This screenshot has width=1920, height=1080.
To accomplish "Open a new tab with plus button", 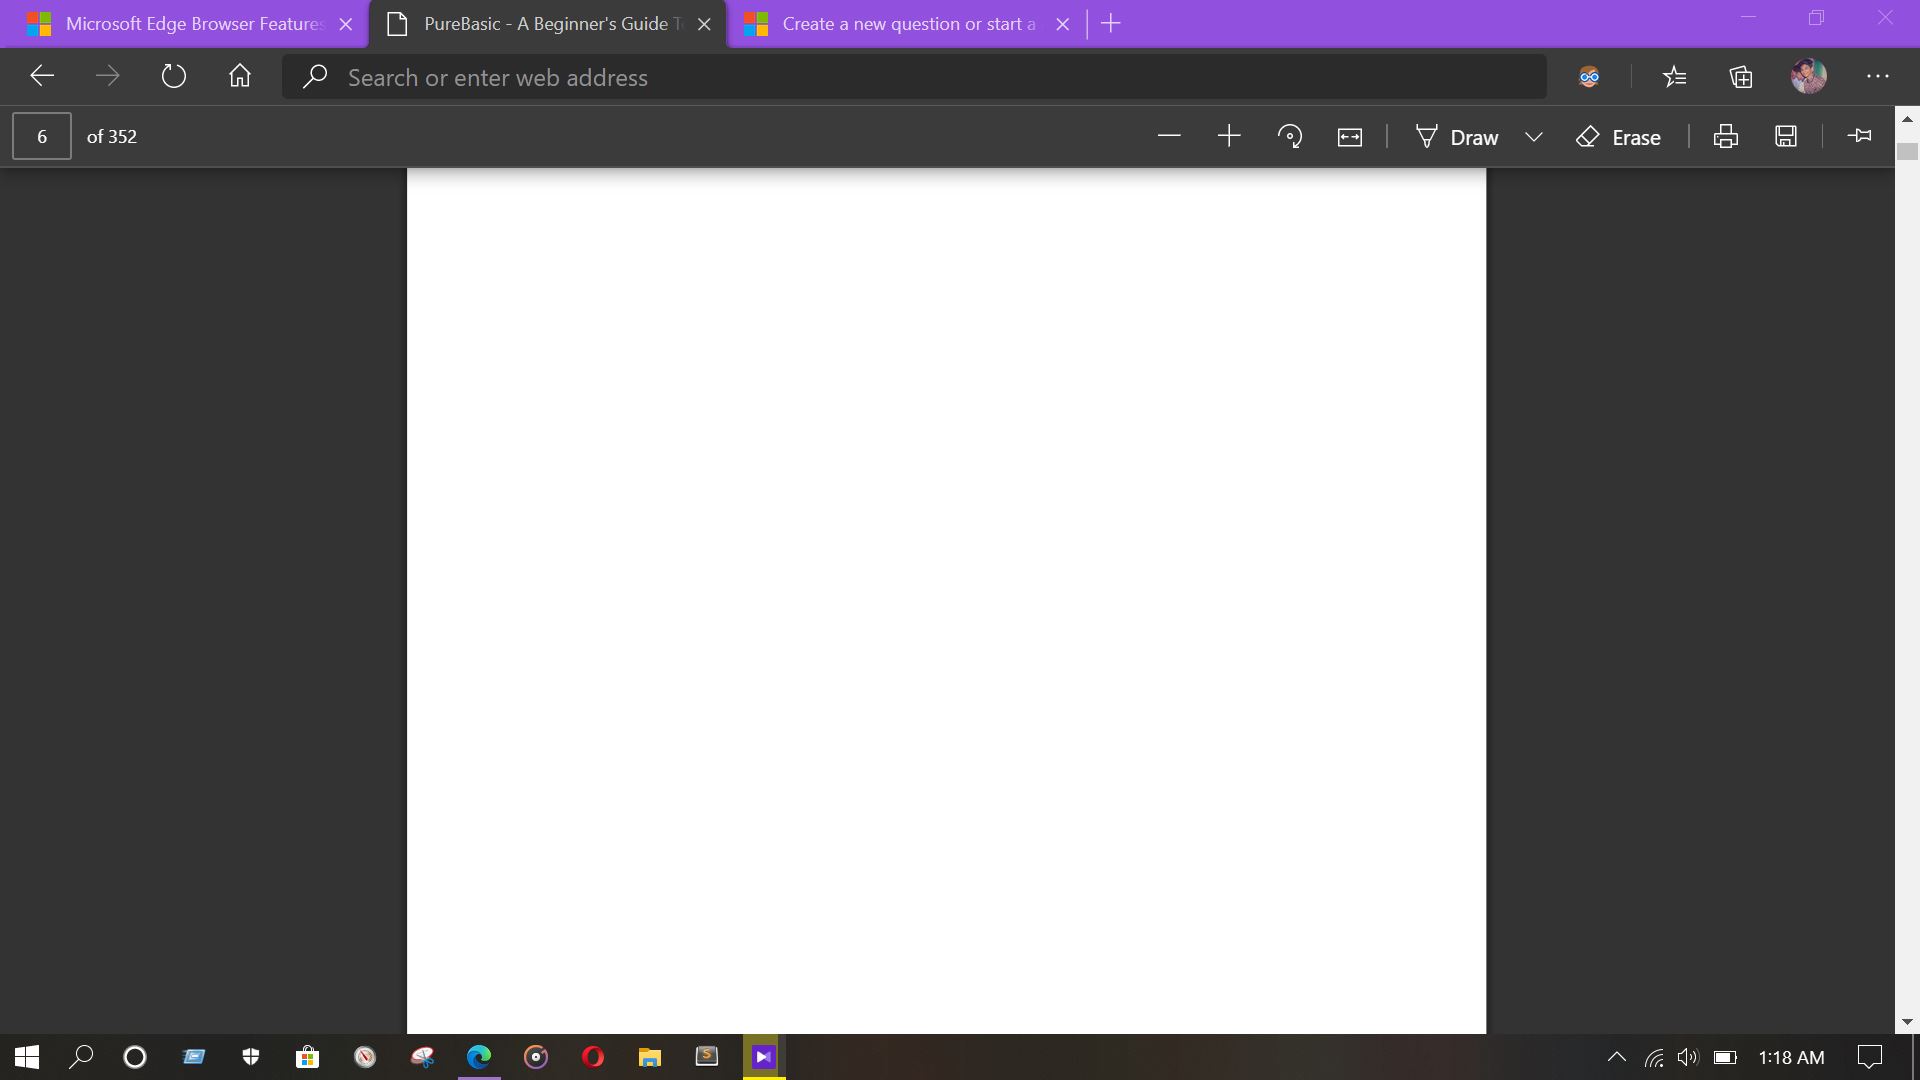I will (x=1111, y=24).
